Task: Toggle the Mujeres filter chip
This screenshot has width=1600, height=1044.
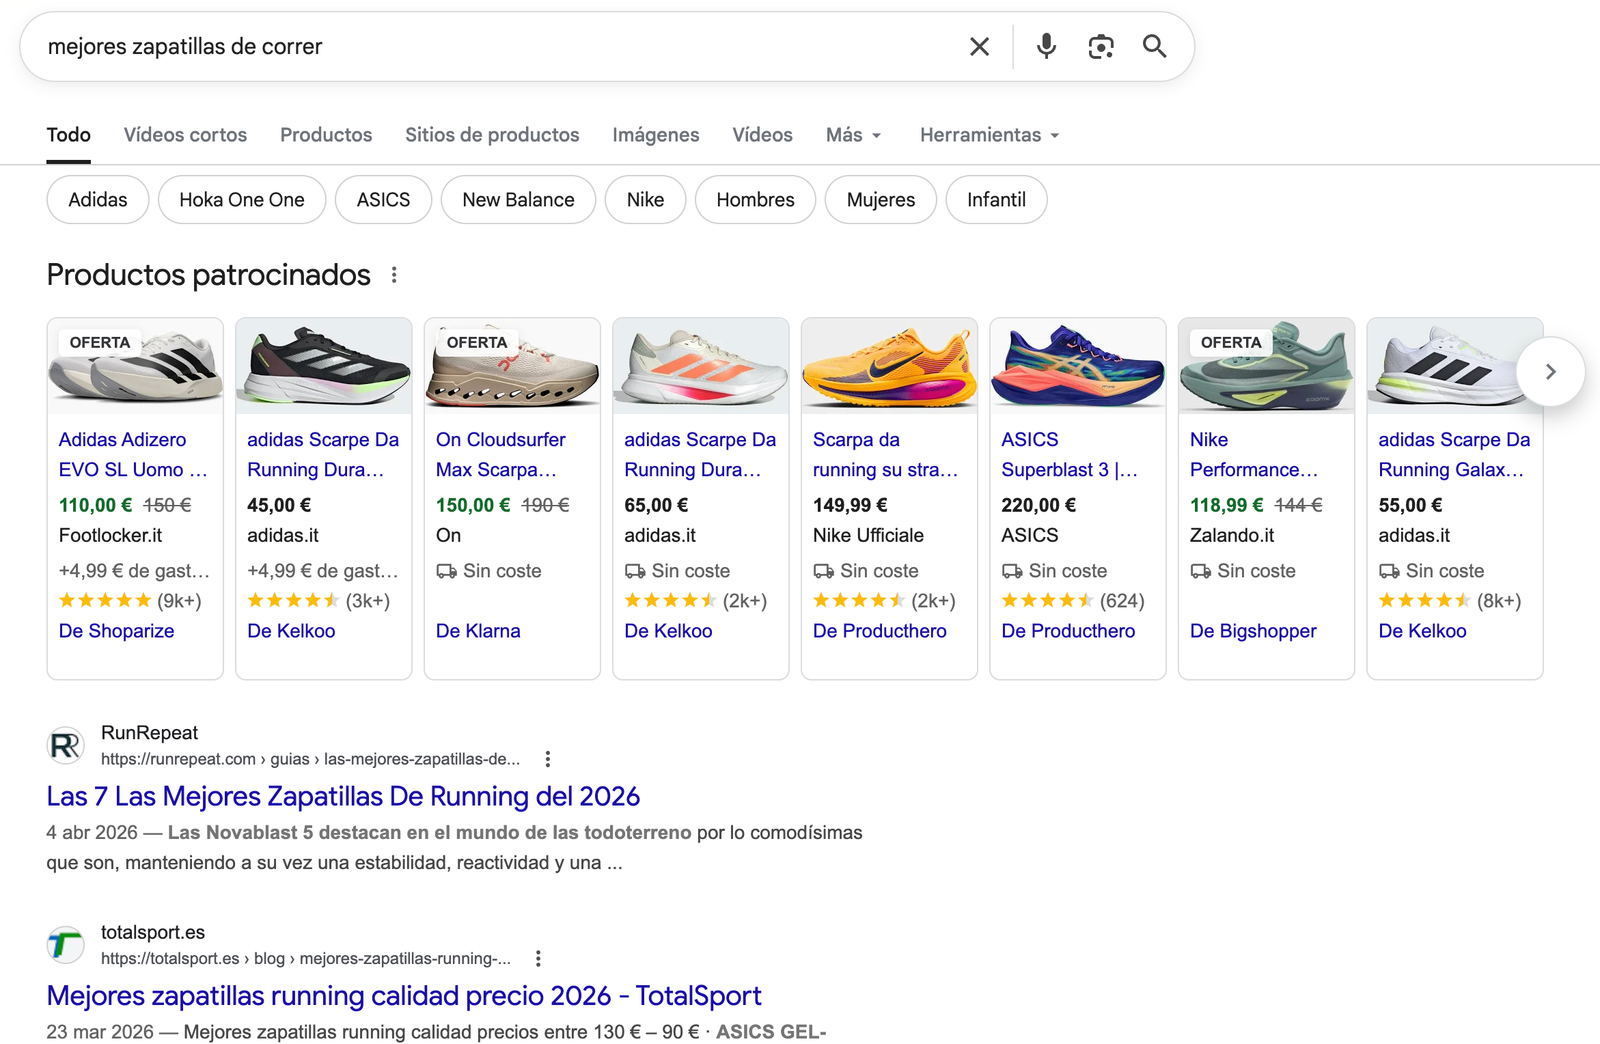Action: 880,200
